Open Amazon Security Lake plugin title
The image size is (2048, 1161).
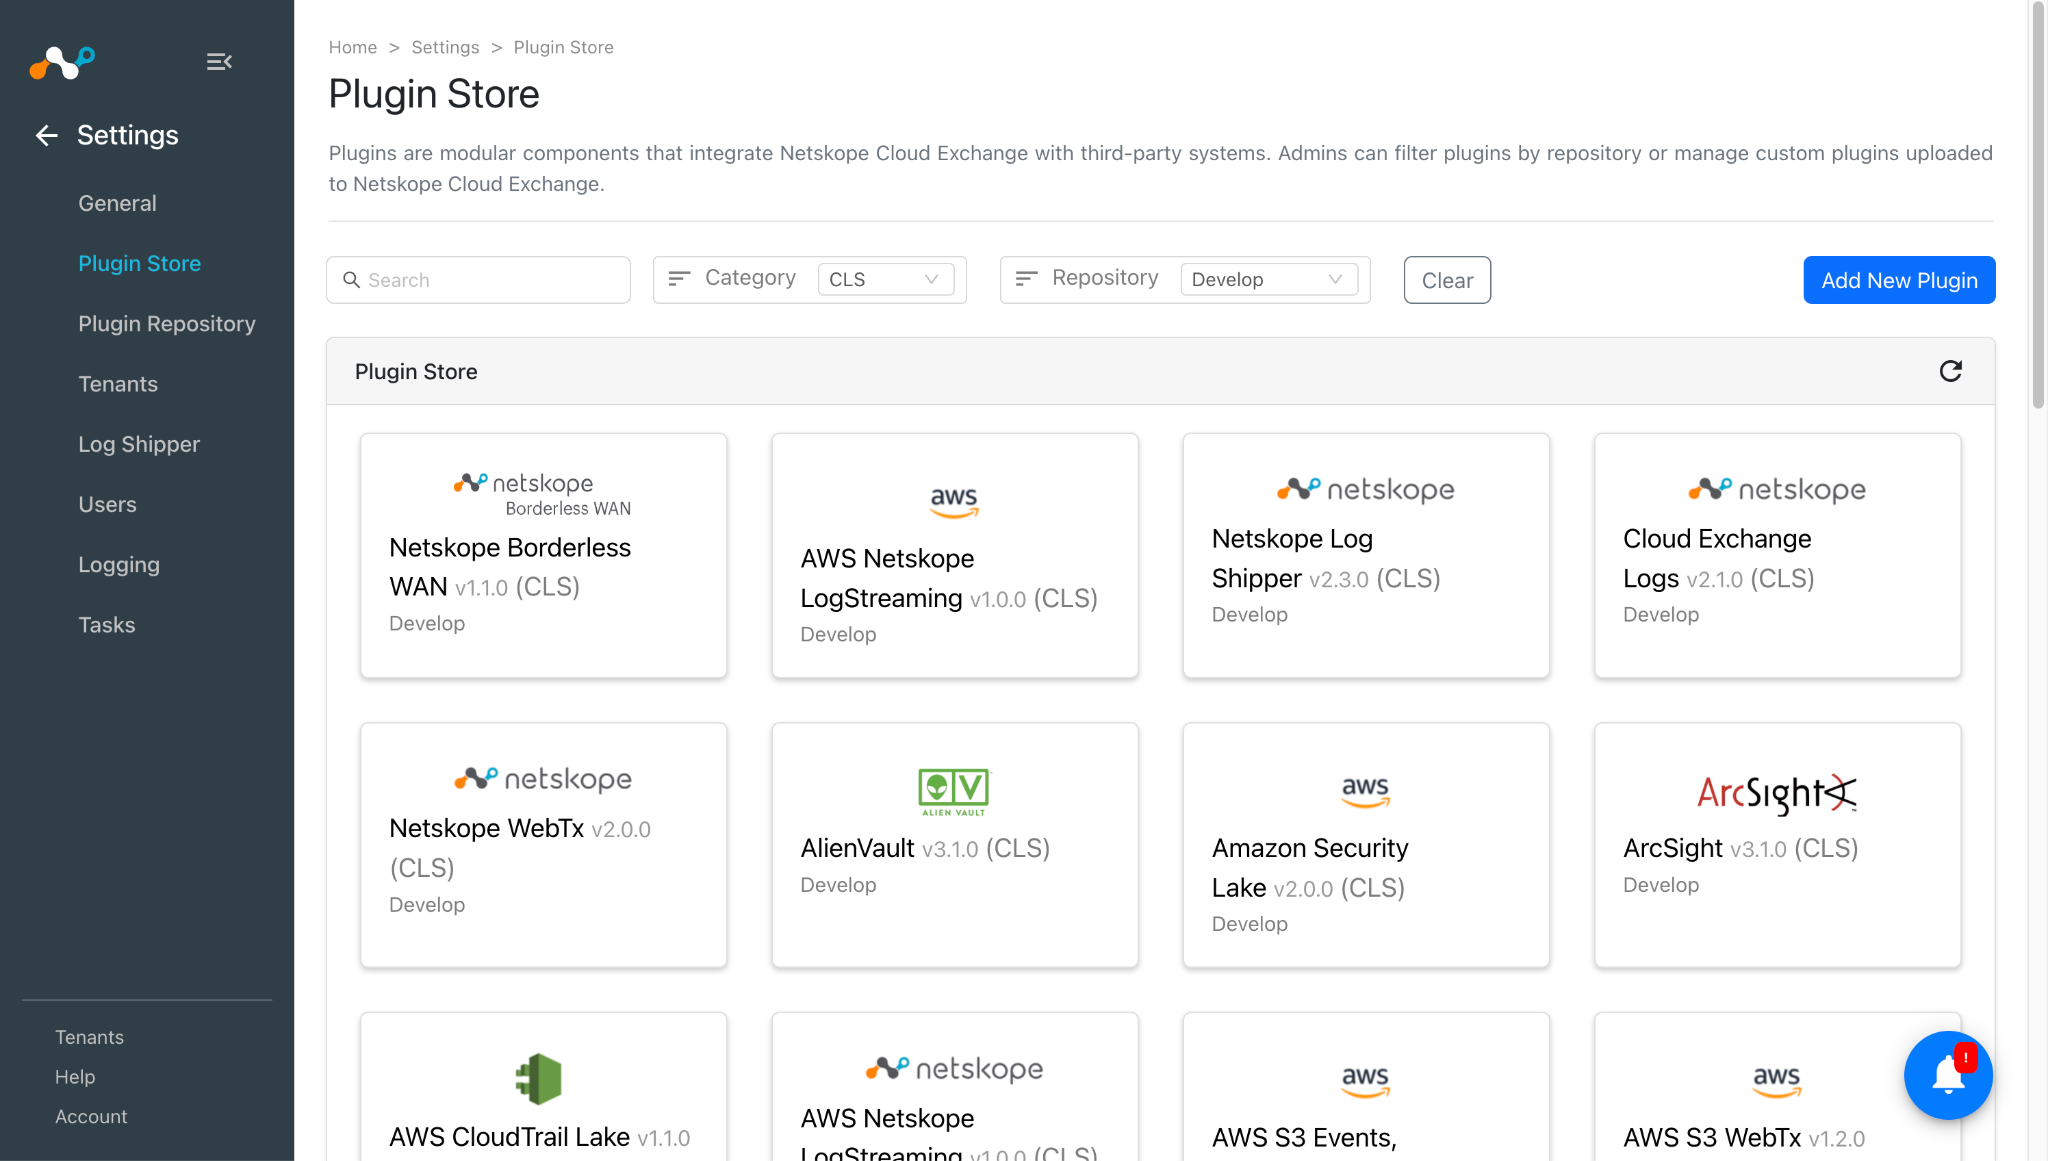1310,868
